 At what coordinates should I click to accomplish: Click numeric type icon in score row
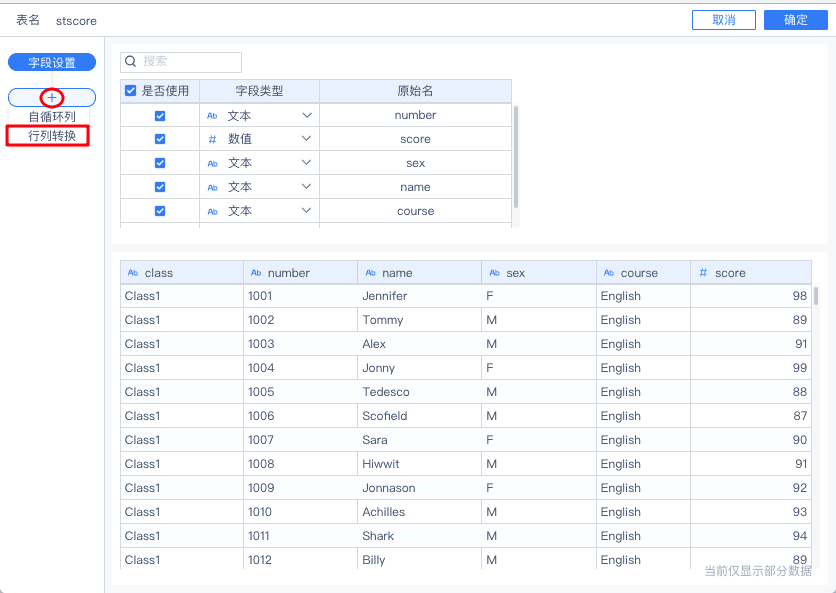click(x=212, y=139)
